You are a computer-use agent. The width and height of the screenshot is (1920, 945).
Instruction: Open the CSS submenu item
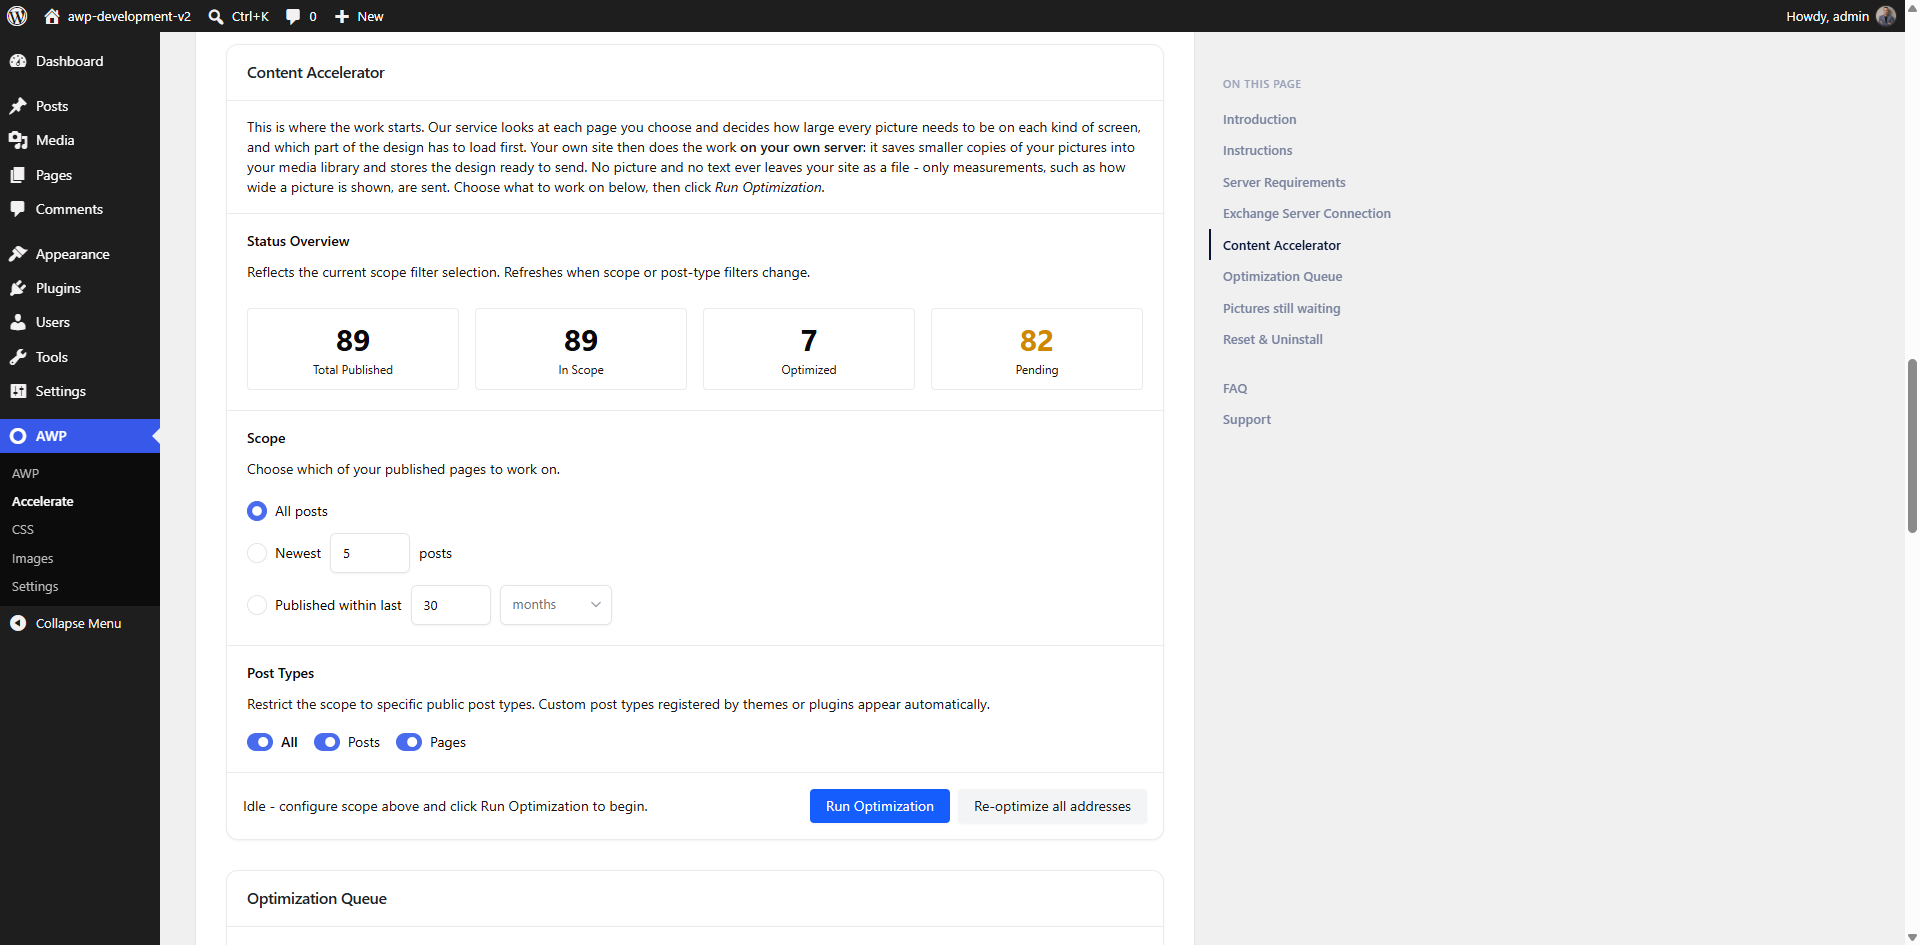(x=23, y=530)
